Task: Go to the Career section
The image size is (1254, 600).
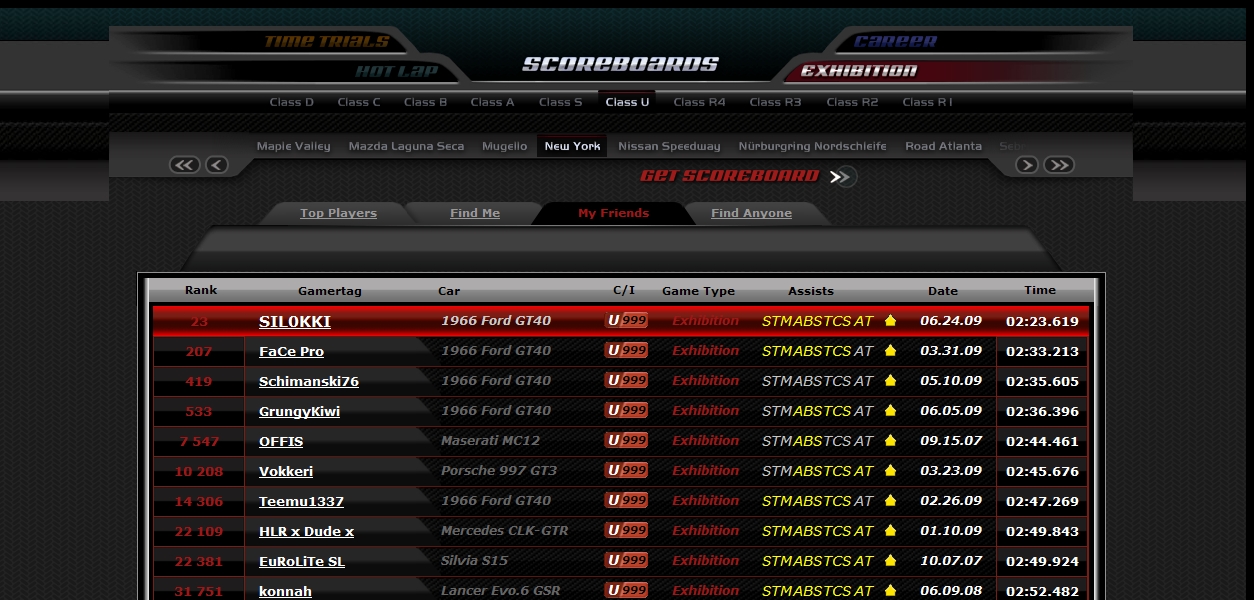Action: click(x=895, y=42)
